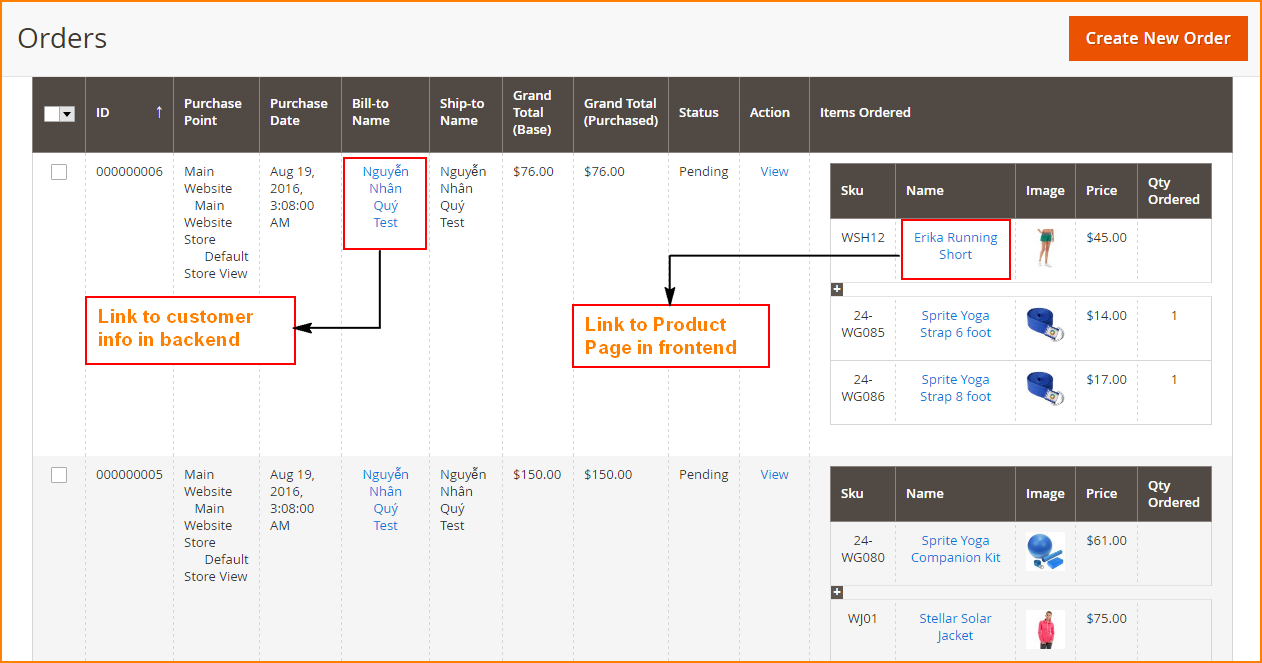Expand the plus icon in order 000000005 items table
The image size is (1262, 663).
pos(837,592)
